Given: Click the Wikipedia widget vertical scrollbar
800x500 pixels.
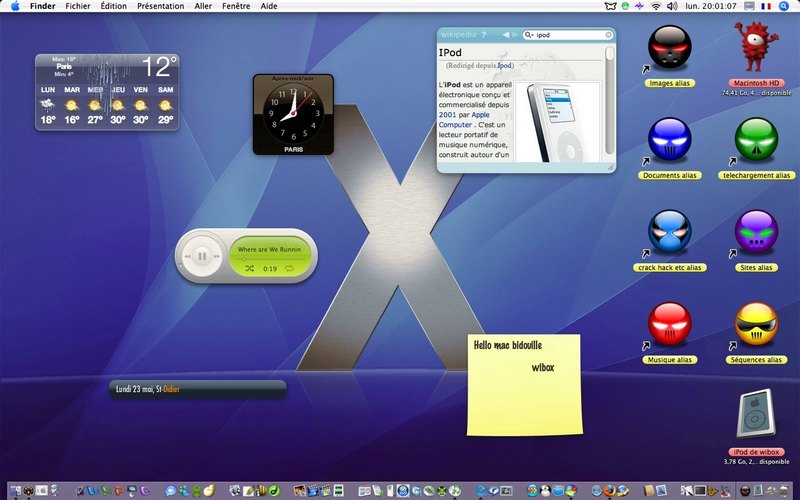Looking at the screenshot, I should [x=609, y=100].
